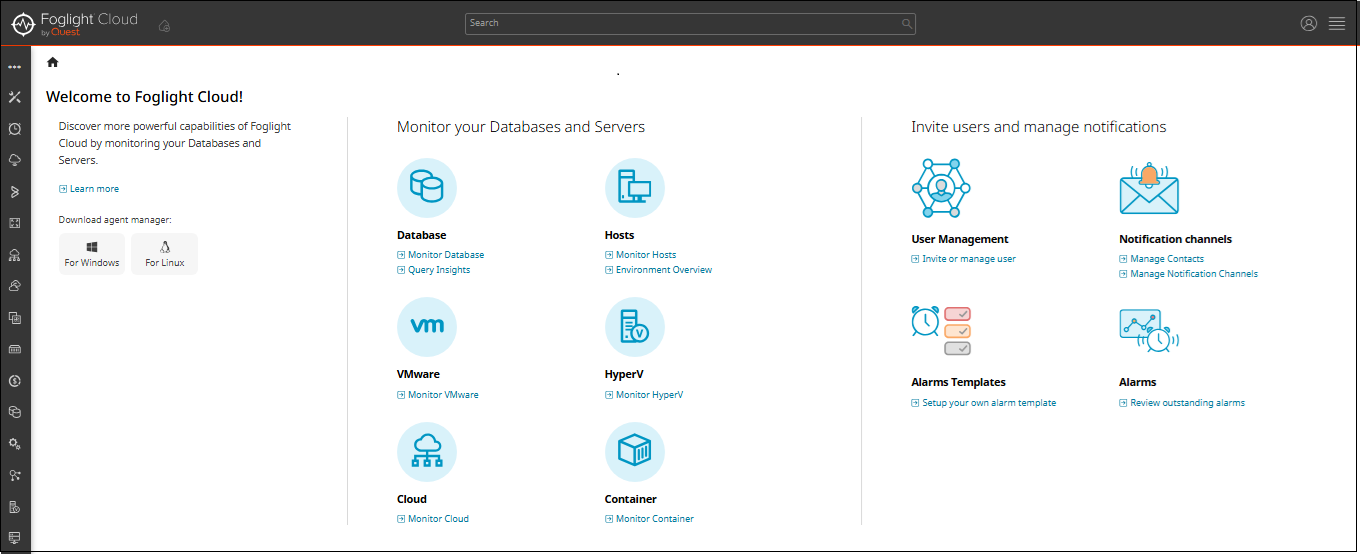Click the home breadcrumb icon
This screenshot has width=1360, height=554.
(x=53, y=62)
